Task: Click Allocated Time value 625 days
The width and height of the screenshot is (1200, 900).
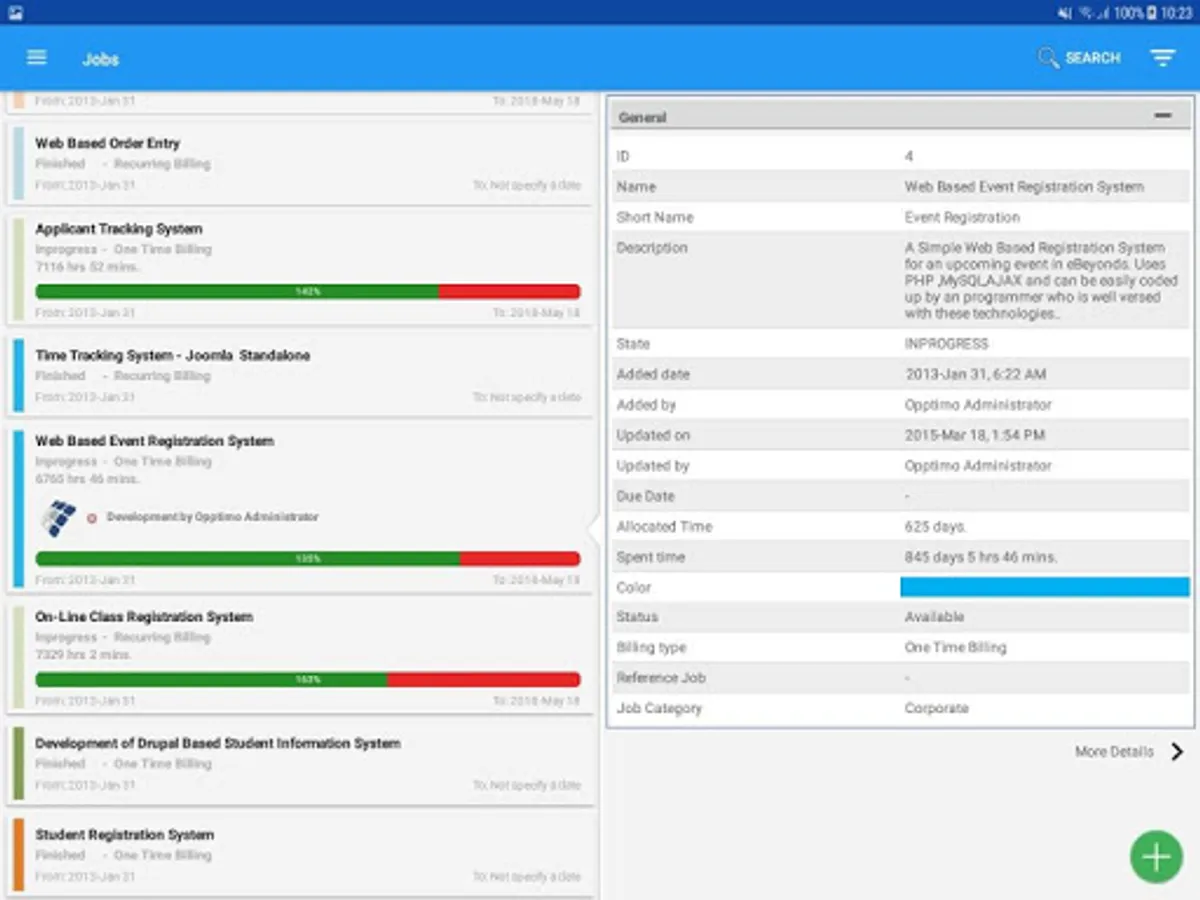Action: tap(936, 527)
